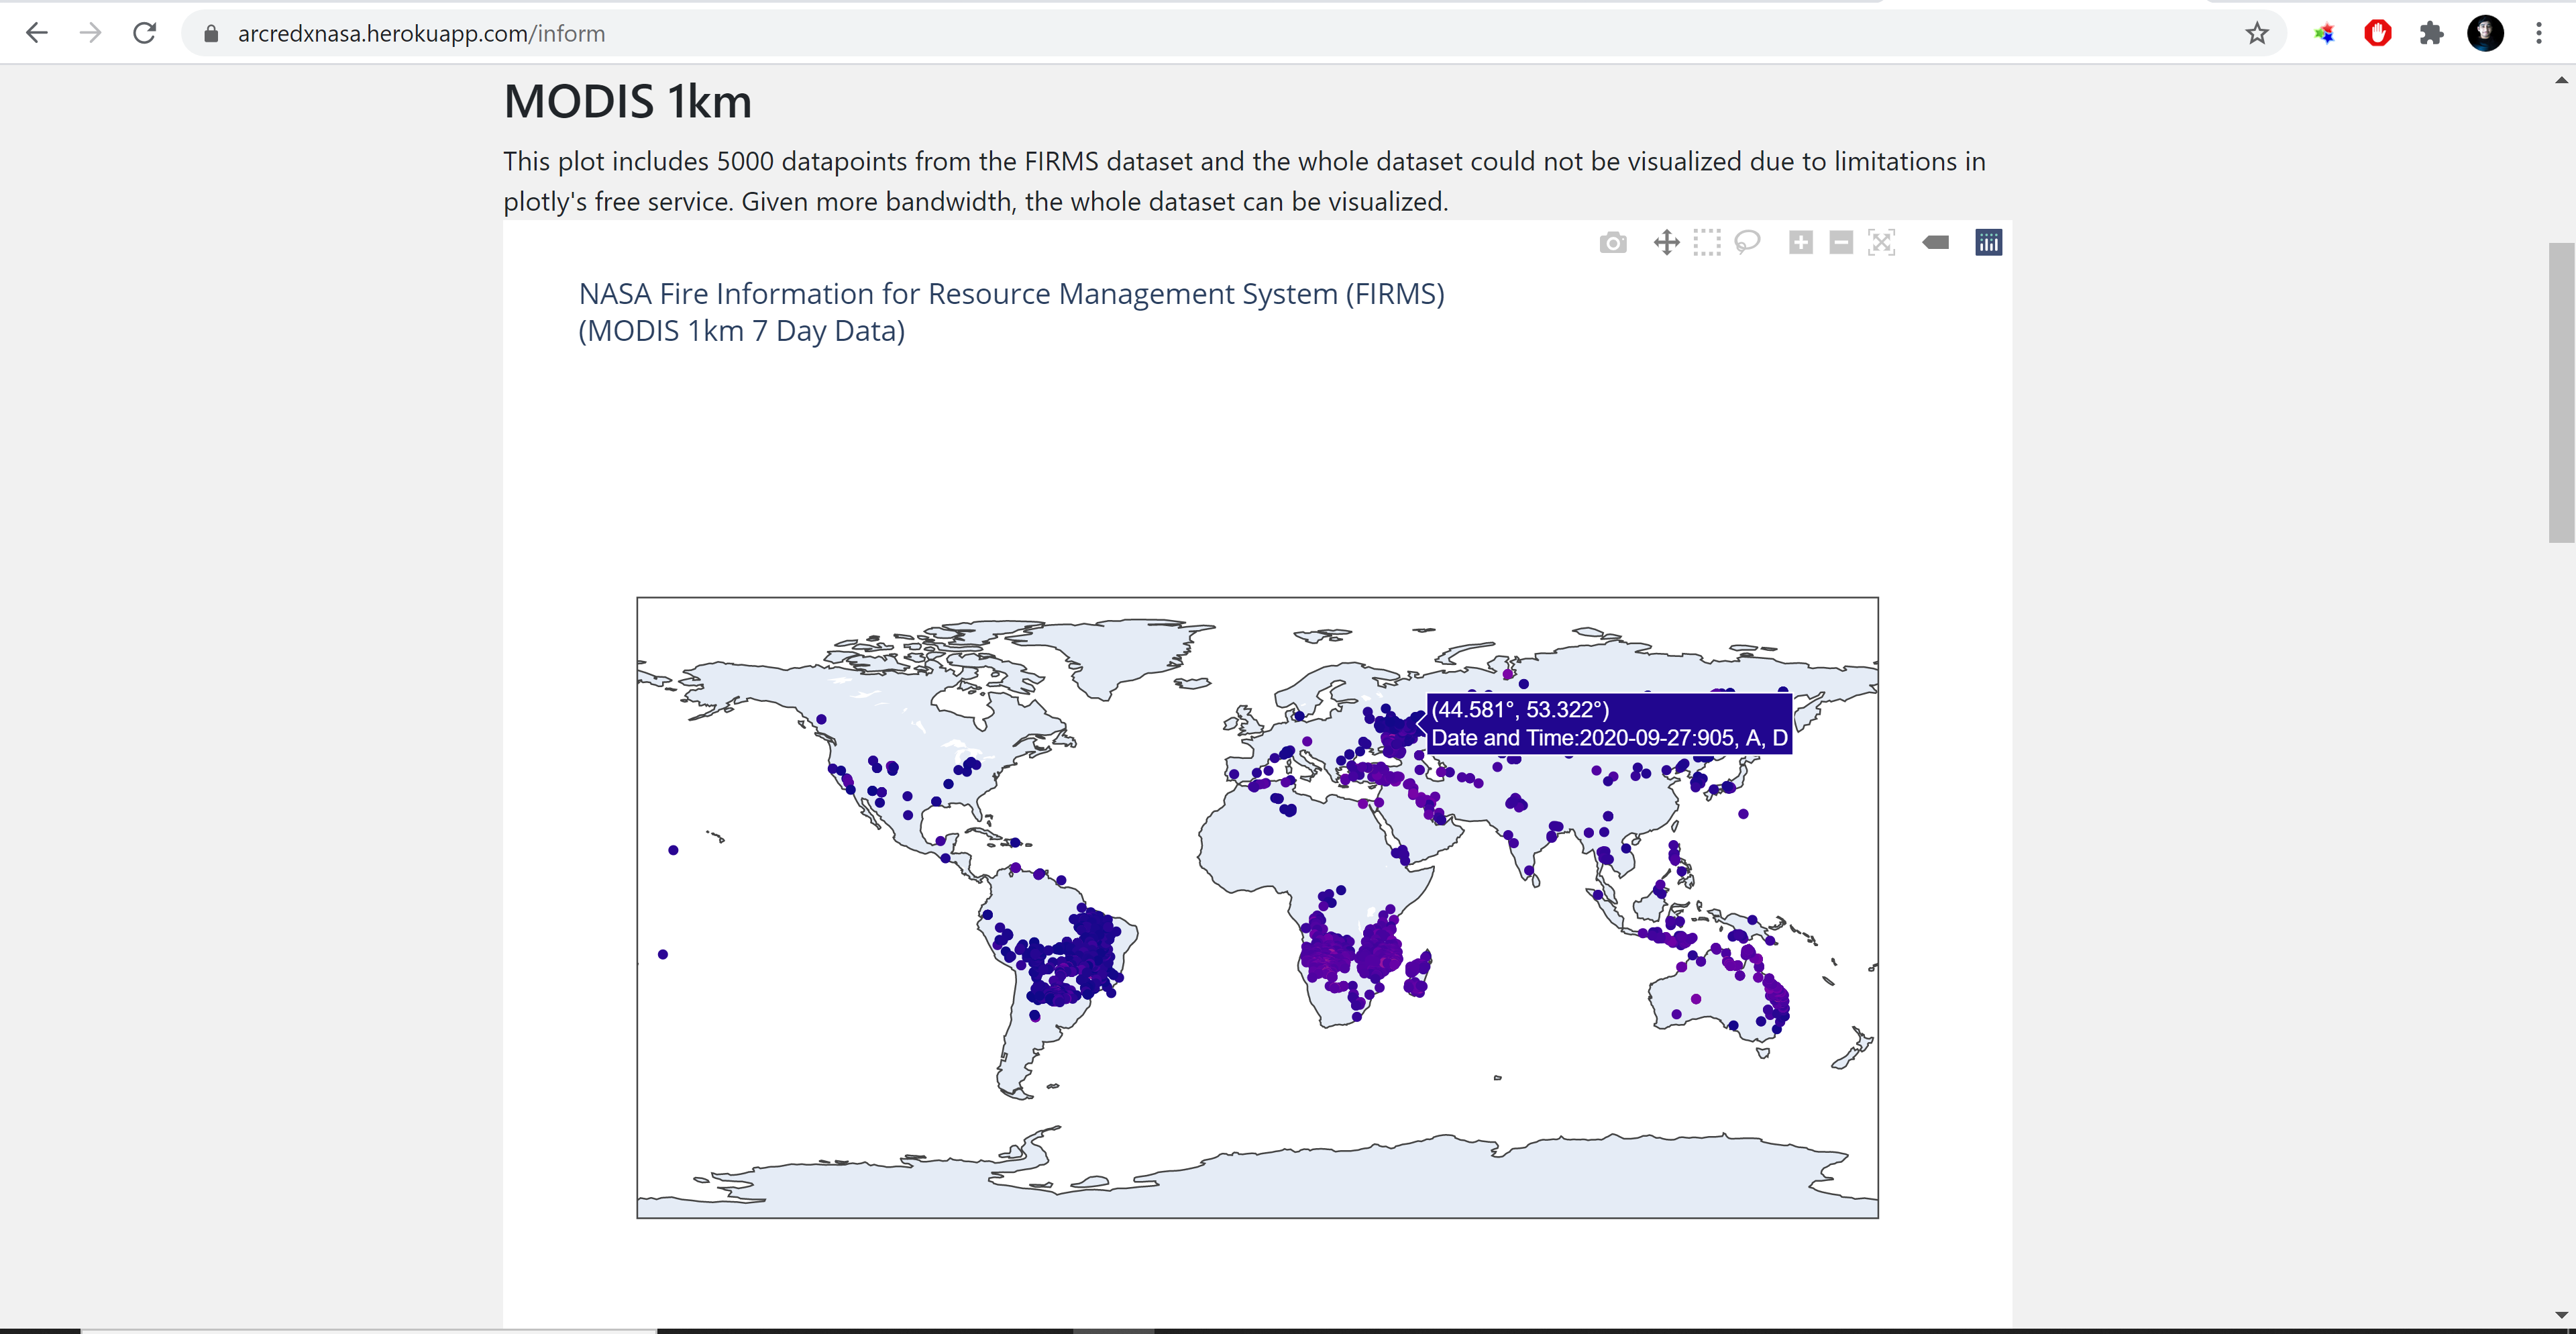
Task: Activate the Box Select tool
Action: [x=1707, y=243]
